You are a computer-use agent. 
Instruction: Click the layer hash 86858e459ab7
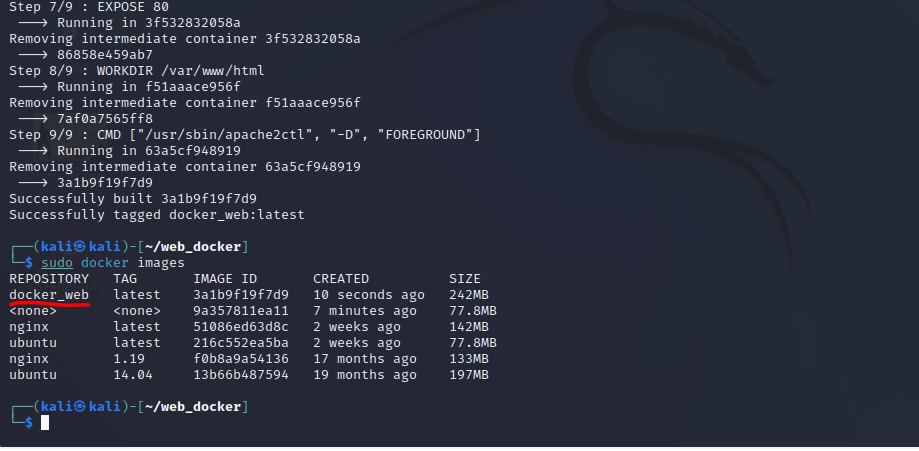[105, 55]
